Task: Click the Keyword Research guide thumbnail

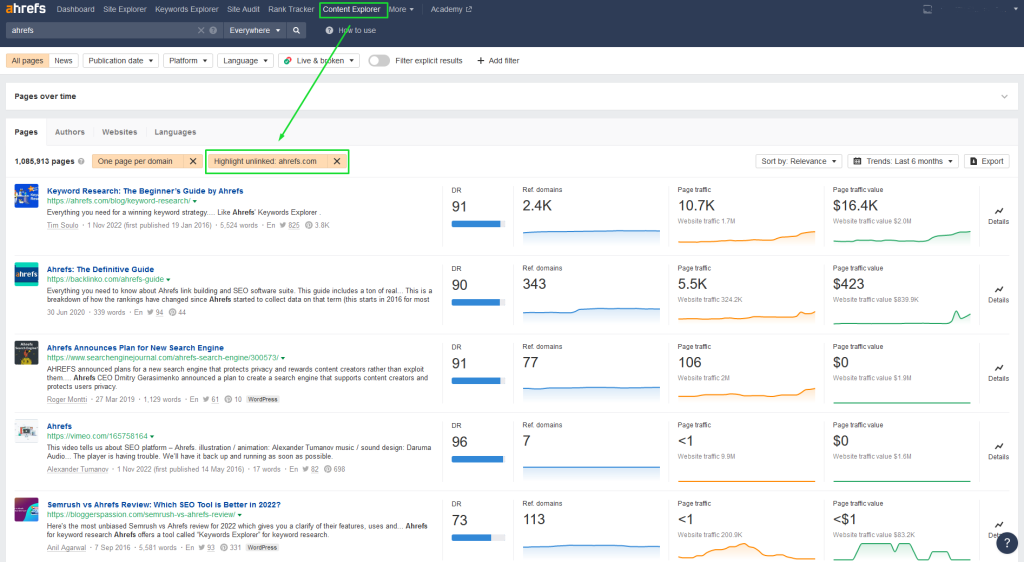Action: [x=27, y=196]
